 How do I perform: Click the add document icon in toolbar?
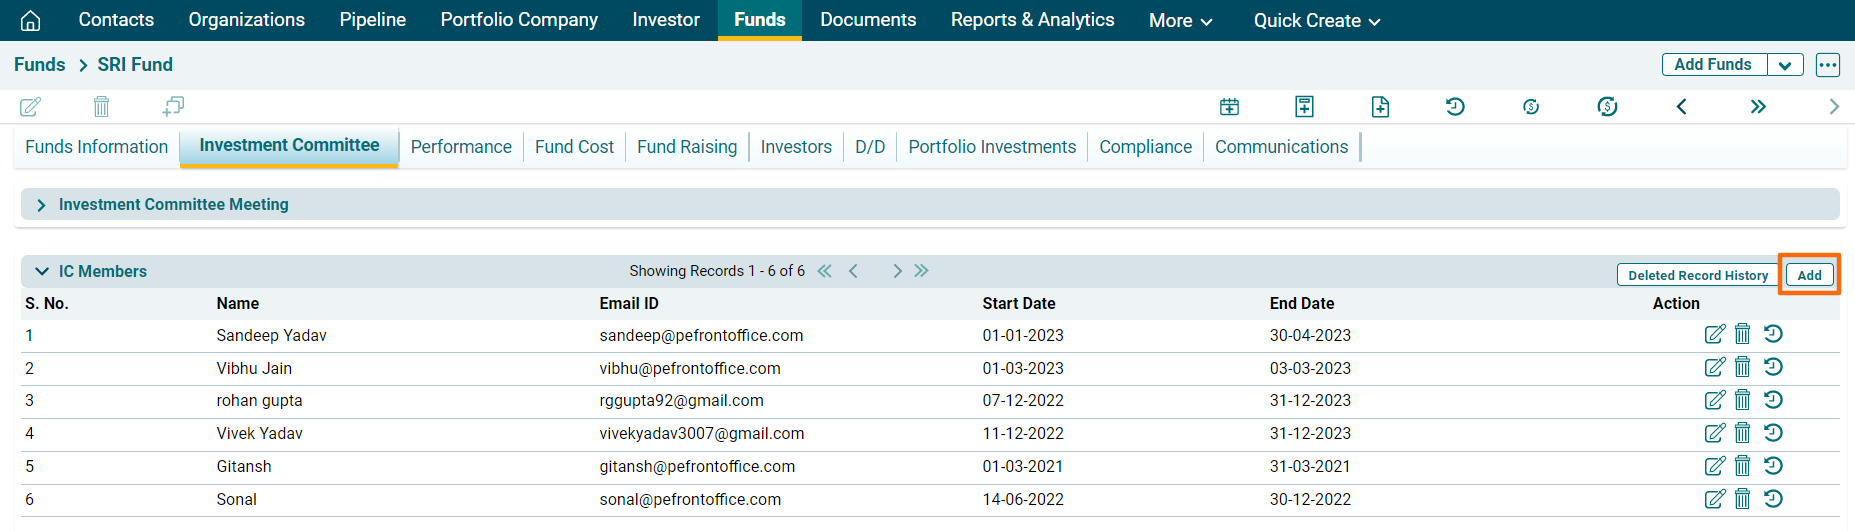(1380, 107)
